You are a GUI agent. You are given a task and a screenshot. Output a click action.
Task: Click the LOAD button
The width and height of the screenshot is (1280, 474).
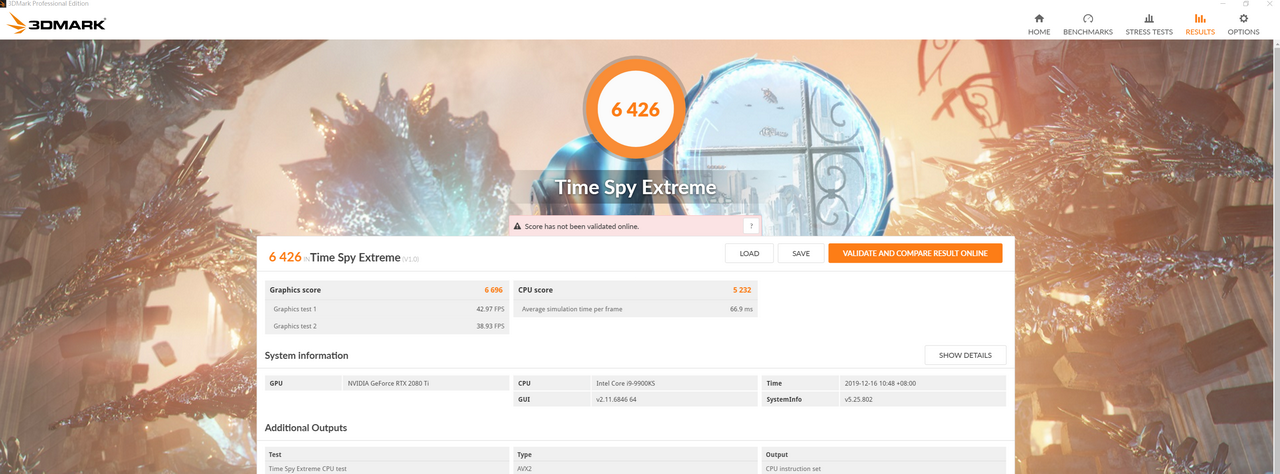click(749, 254)
